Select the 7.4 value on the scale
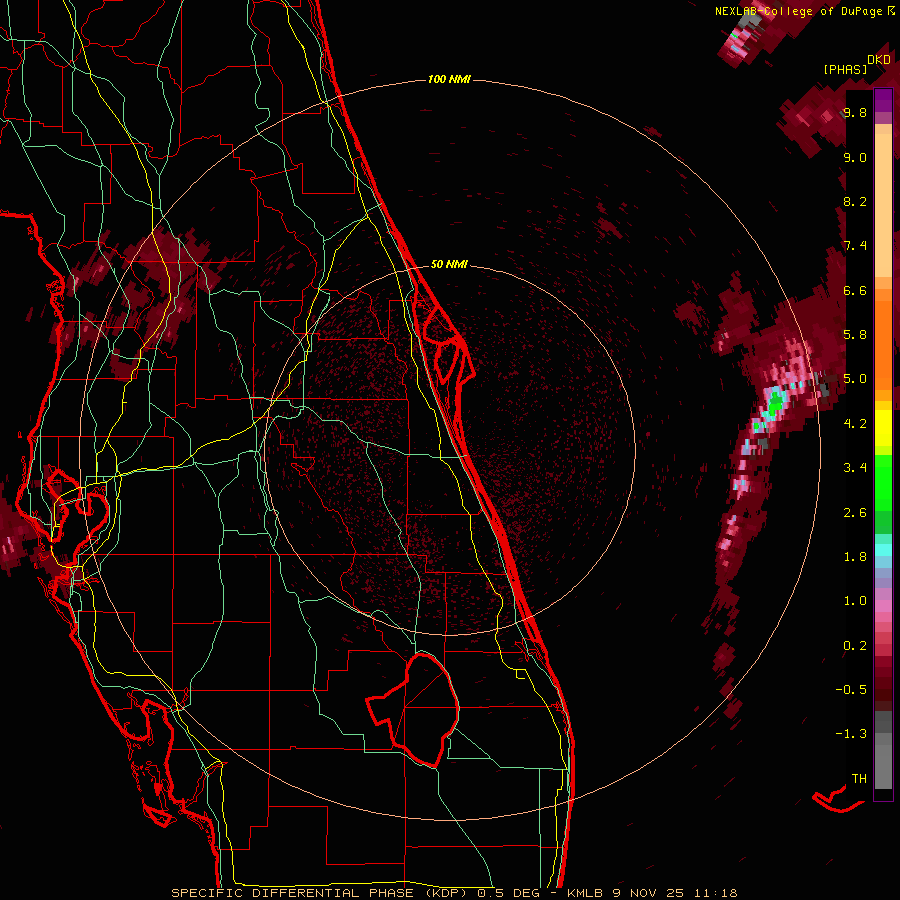This screenshot has height=900, width=900. pyautogui.click(x=855, y=246)
